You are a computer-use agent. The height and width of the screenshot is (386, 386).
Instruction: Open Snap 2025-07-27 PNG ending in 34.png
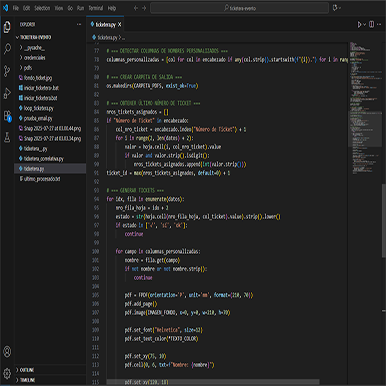(50, 138)
